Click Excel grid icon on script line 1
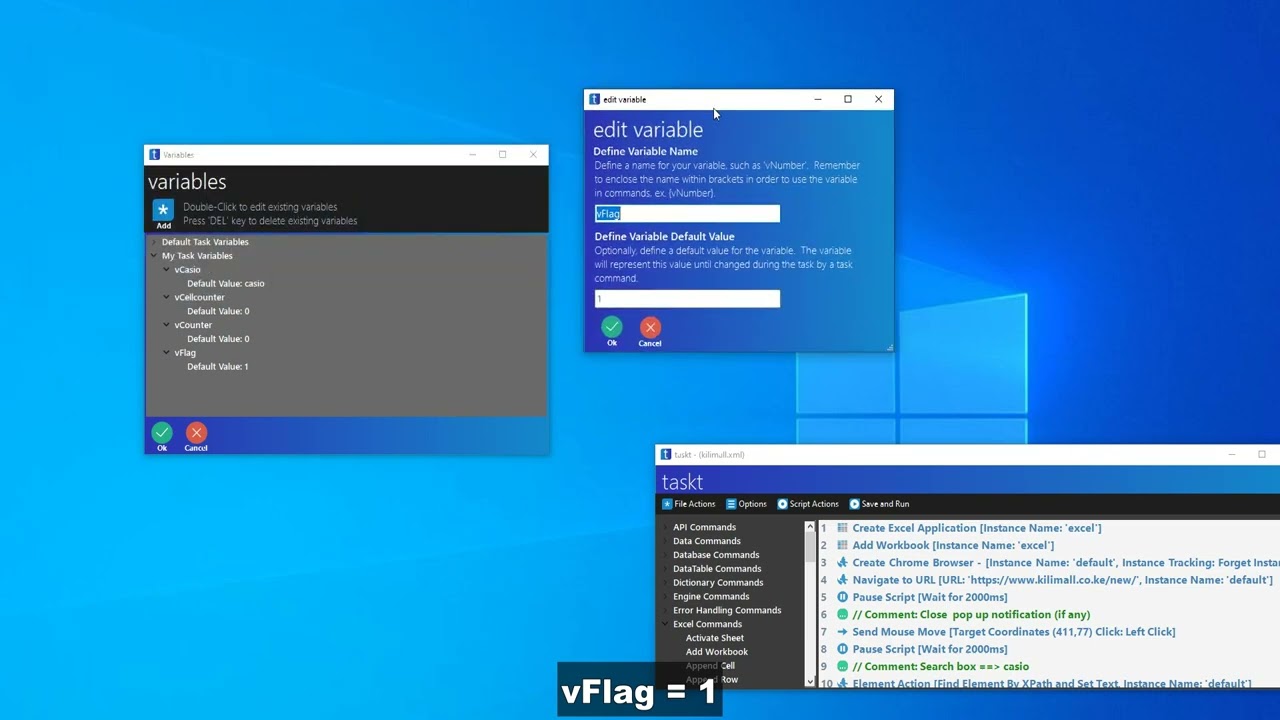Screen dimensions: 1280x720 [843, 528]
